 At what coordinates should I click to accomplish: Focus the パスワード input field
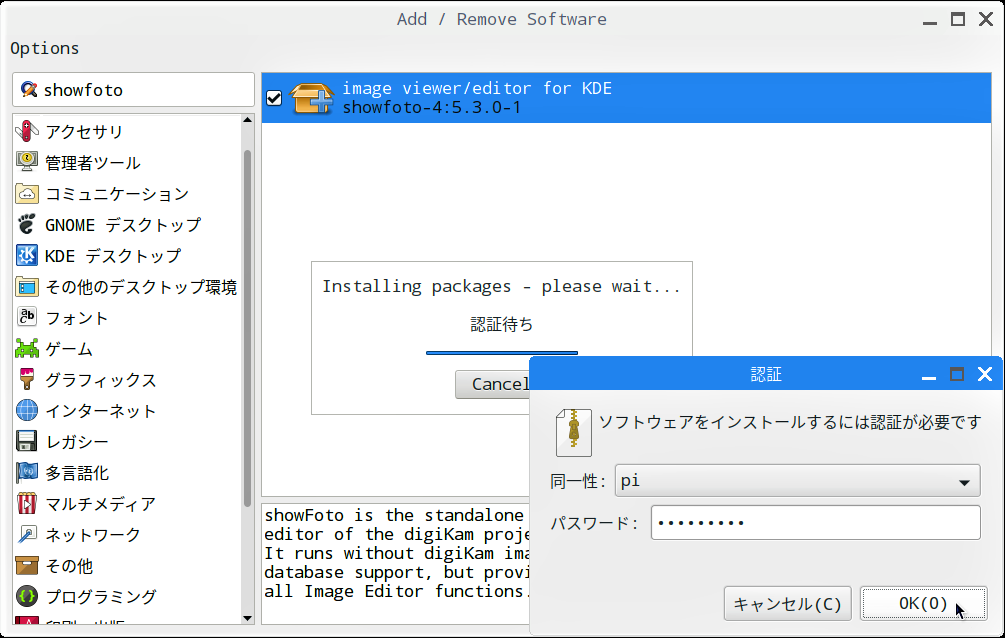click(815, 523)
